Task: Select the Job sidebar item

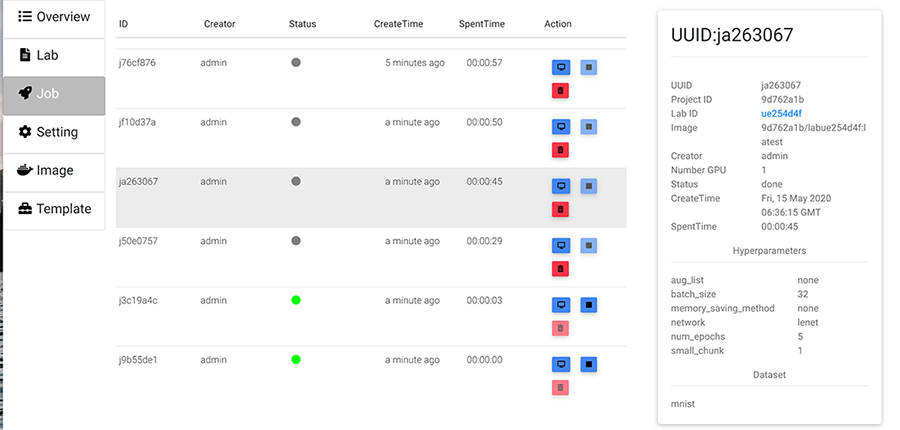Action: click(54, 94)
